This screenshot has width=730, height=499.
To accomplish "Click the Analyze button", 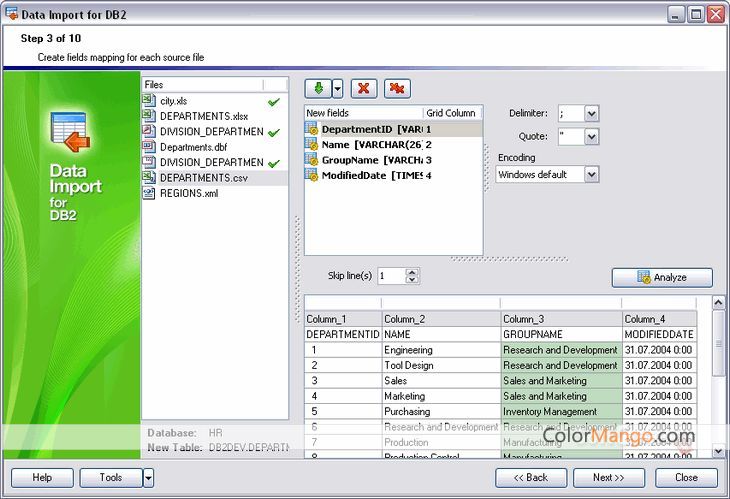I will pyautogui.click(x=662, y=277).
